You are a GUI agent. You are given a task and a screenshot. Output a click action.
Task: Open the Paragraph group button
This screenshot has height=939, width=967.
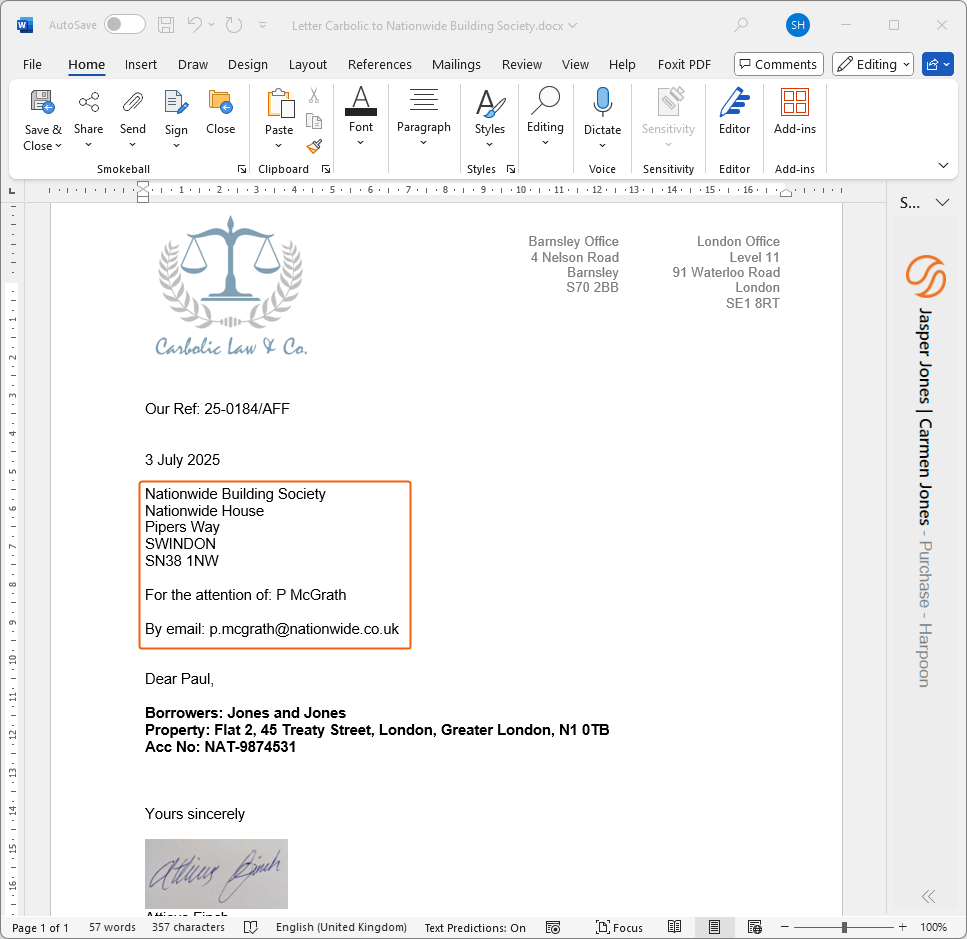pos(424,117)
